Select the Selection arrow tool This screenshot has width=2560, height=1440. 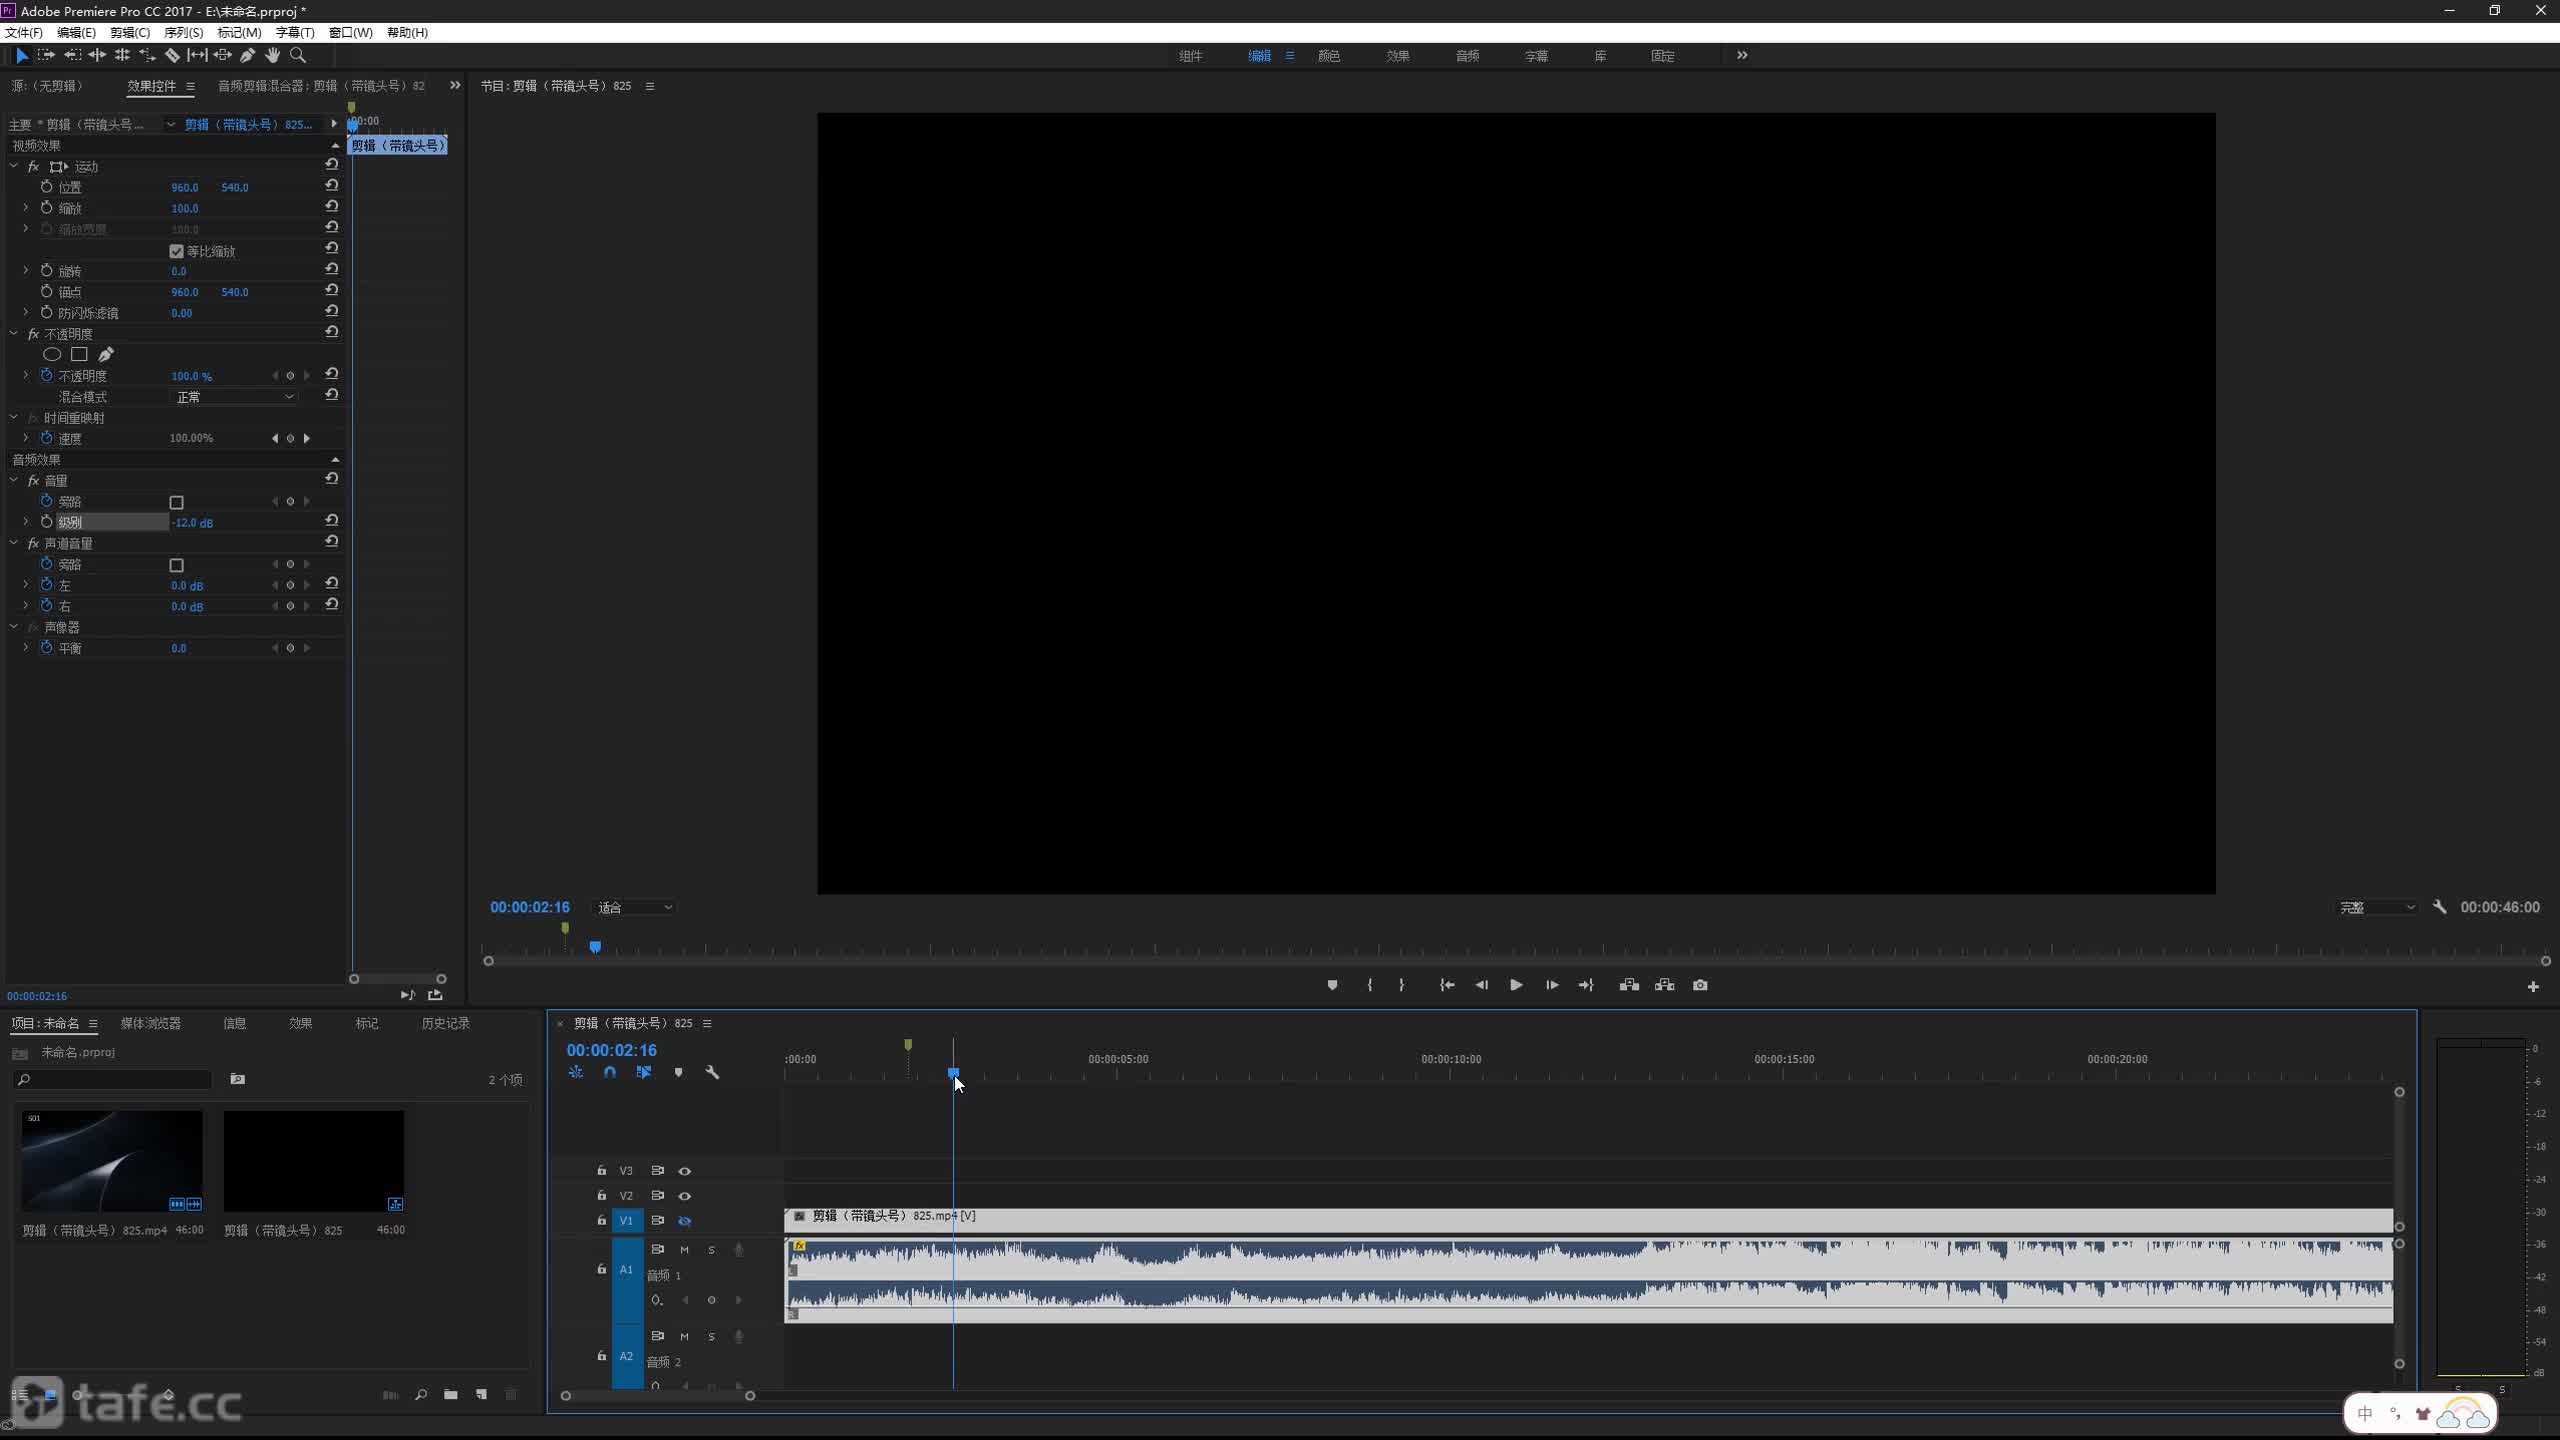[x=21, y=56]
